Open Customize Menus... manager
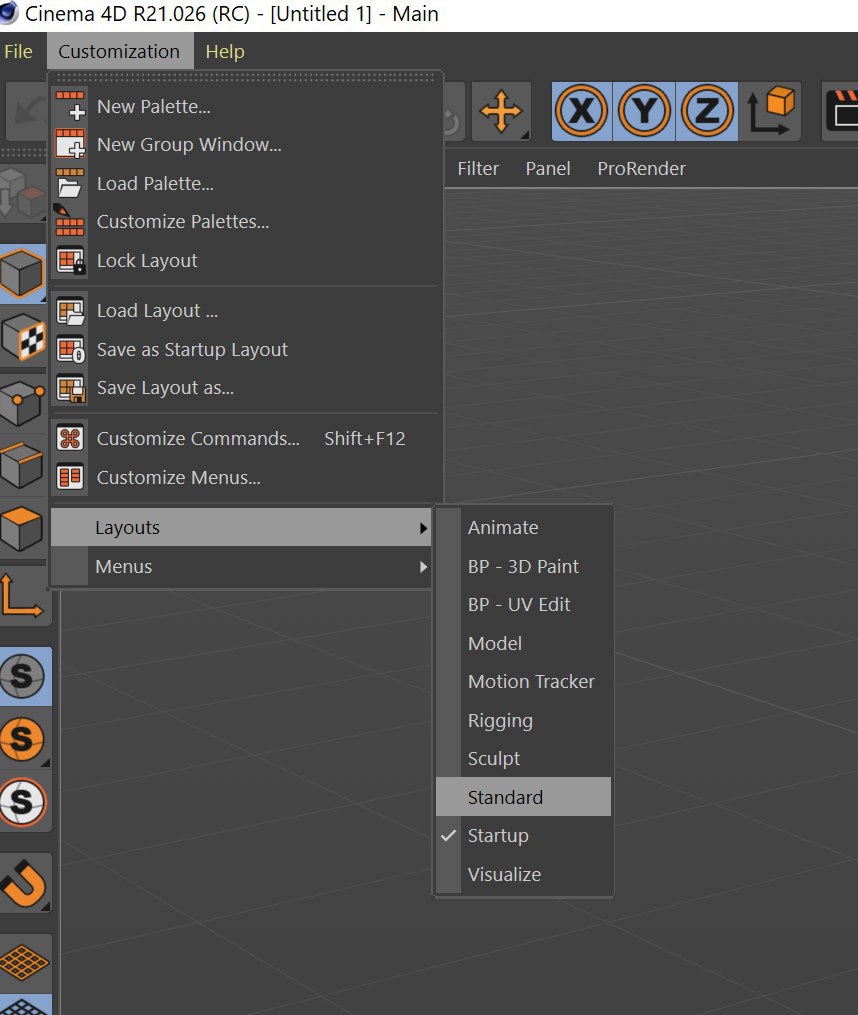Screen dimensions: 858x1015 246,477
